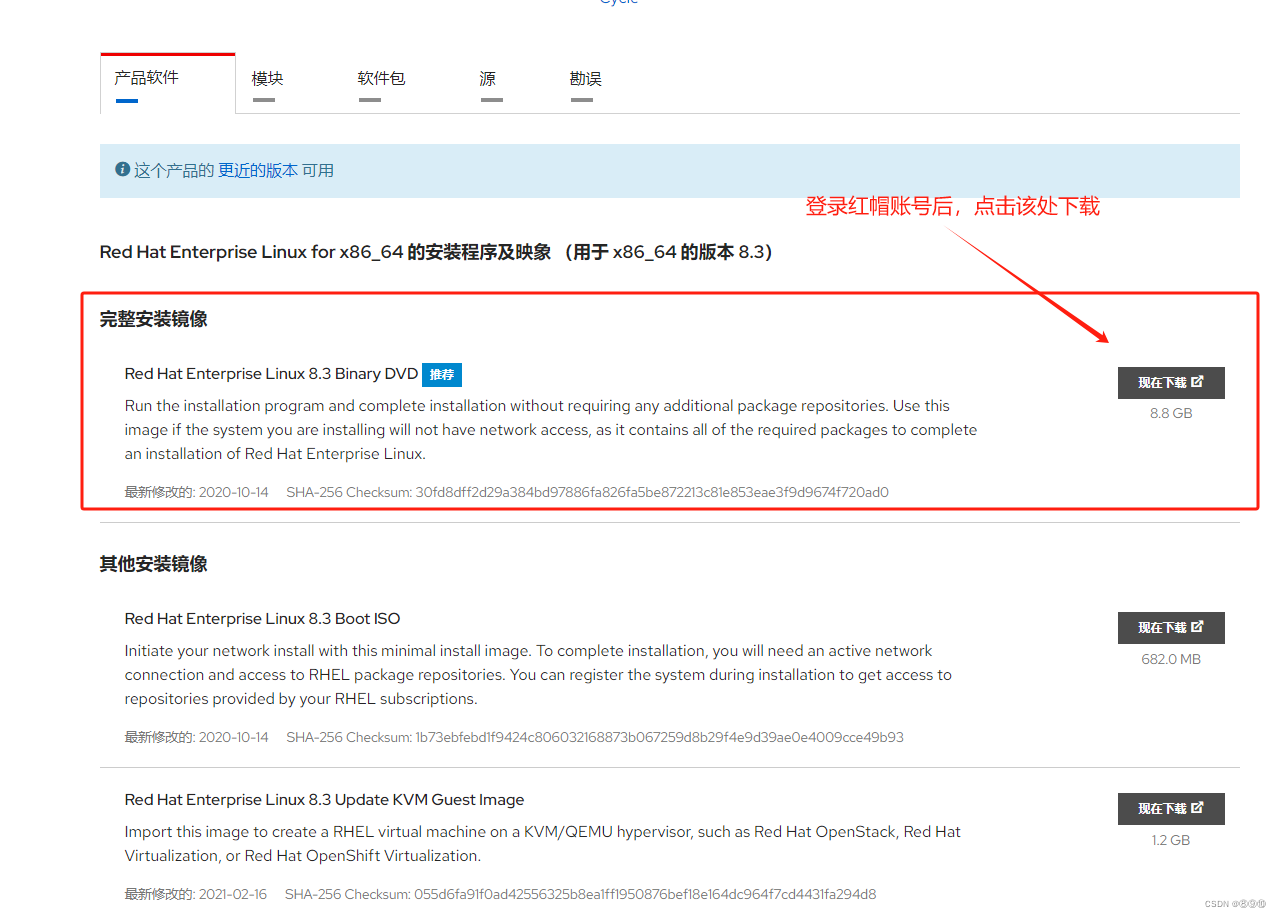
Task: Click the 8.8 GB file size label
Action: click(x=1170, y=412)
